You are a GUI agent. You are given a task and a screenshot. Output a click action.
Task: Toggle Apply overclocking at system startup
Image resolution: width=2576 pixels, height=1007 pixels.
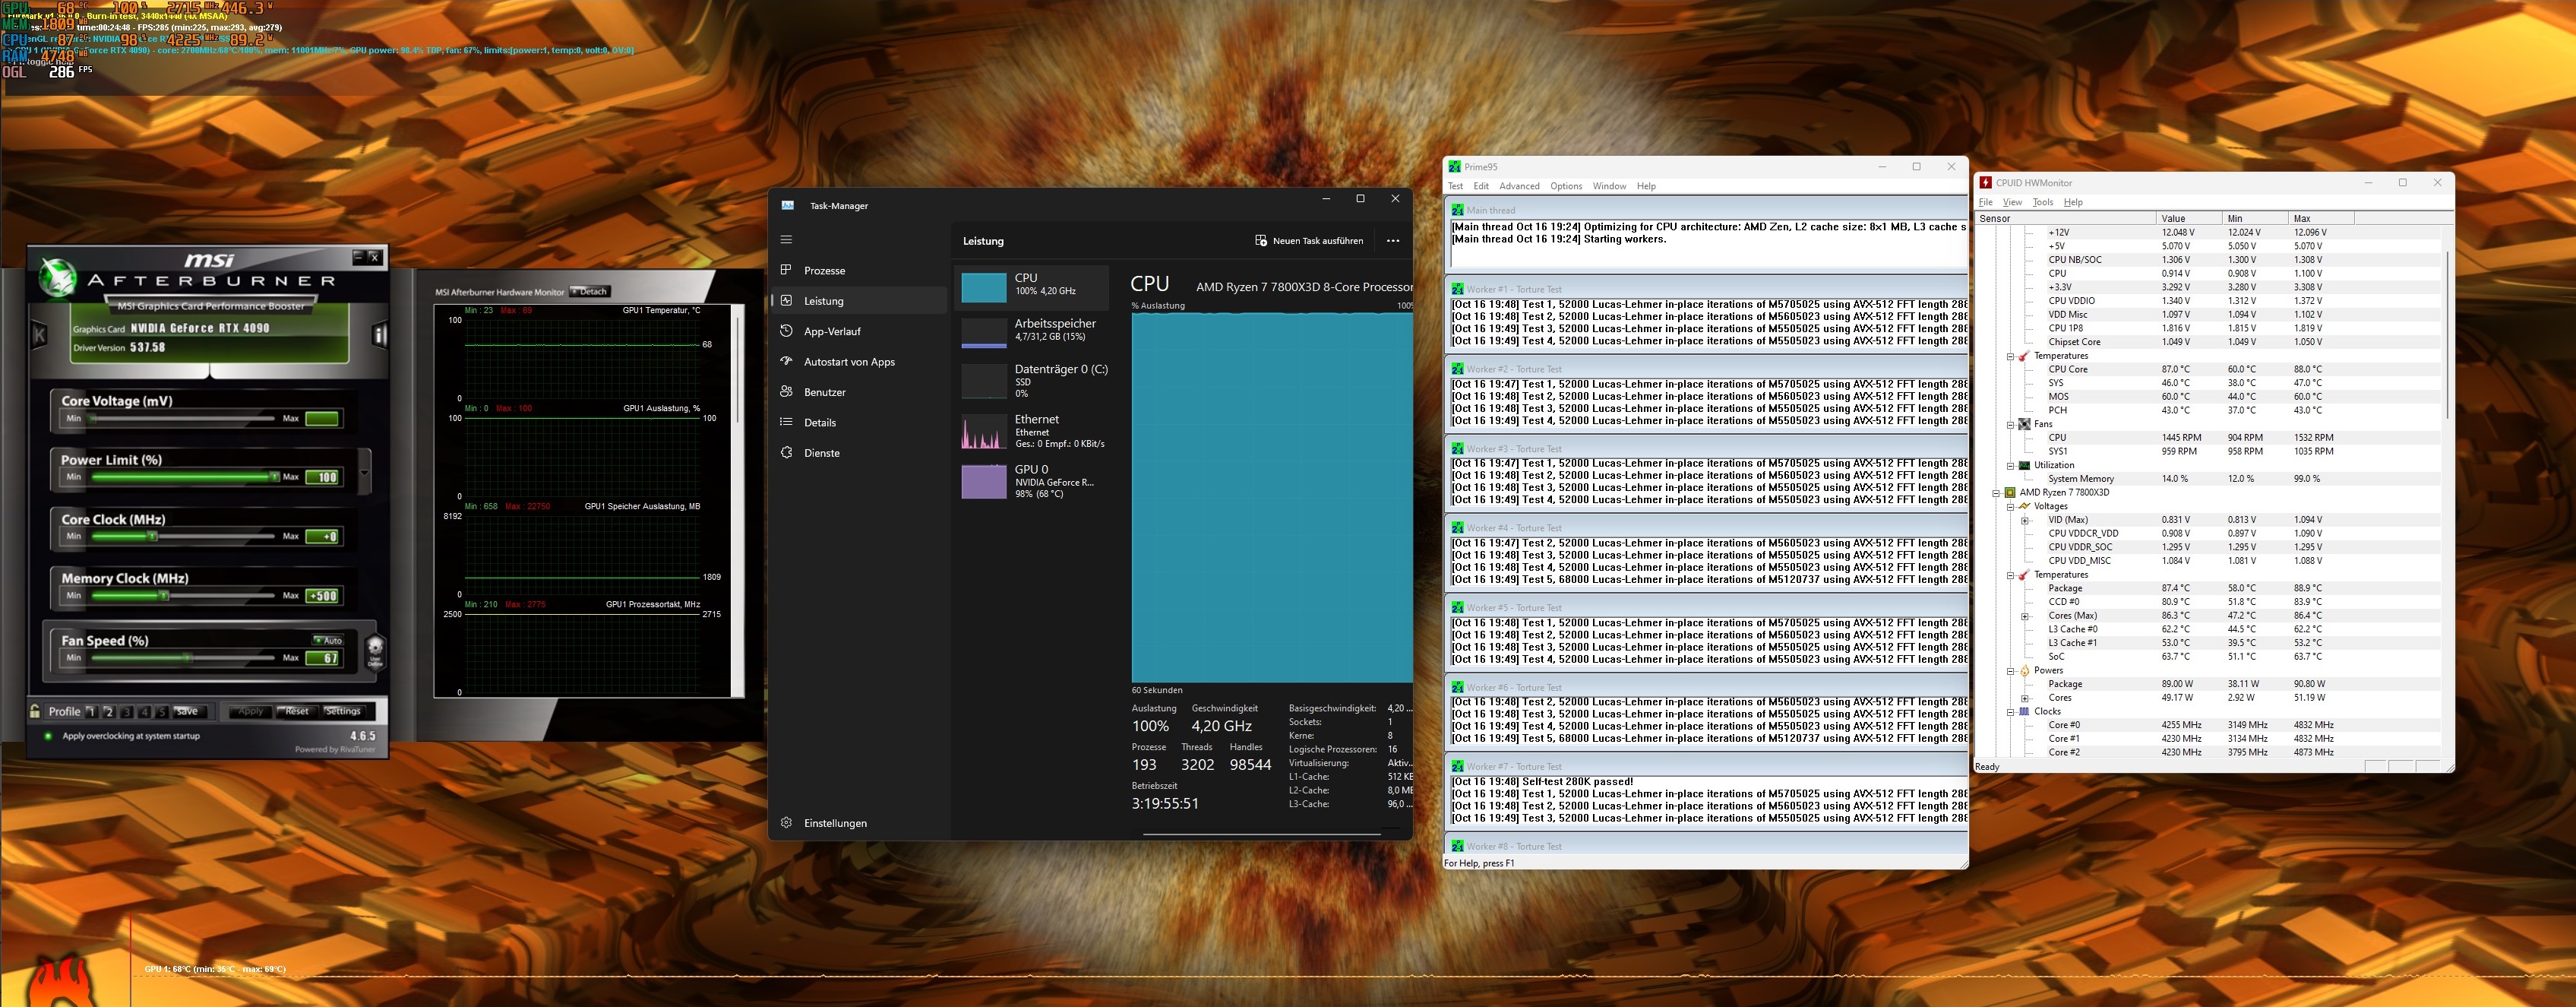pos(48,736)
